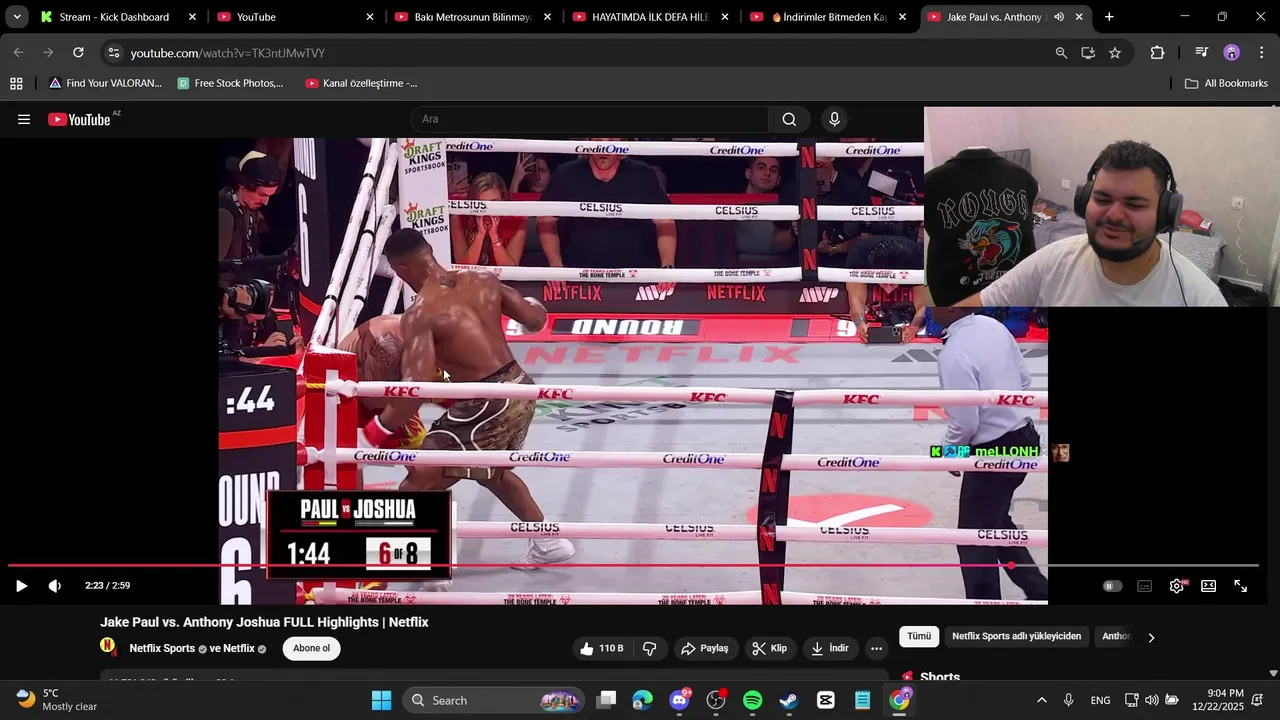The width and height of the screenshot is (1280, 720).
Task: Enter fullscreen in the video player
Action: coord(1240,586)
